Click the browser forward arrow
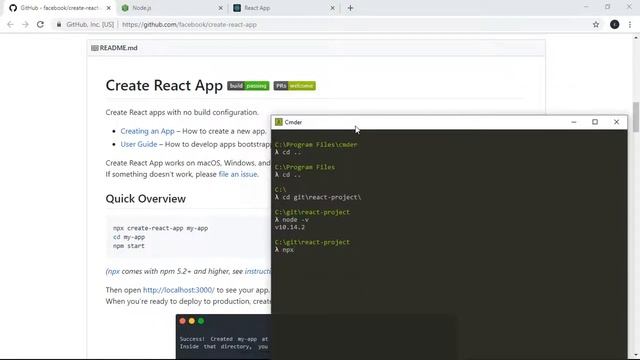 point(25,24)
